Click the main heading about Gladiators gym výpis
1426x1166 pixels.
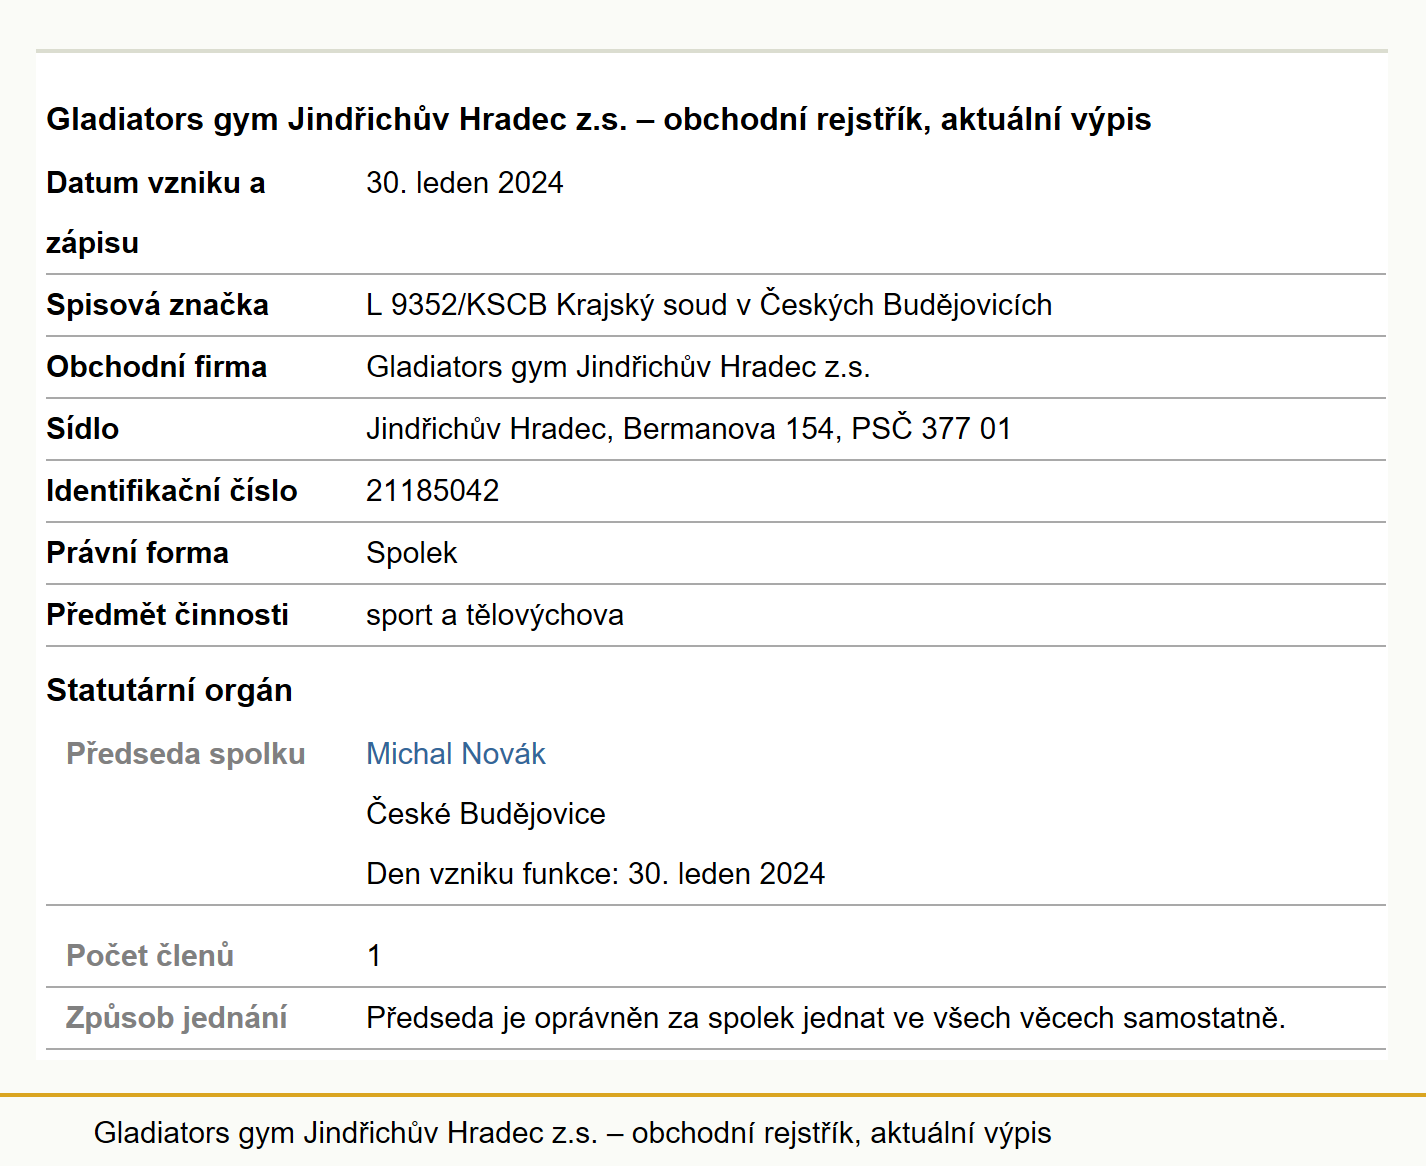(599, 119)
